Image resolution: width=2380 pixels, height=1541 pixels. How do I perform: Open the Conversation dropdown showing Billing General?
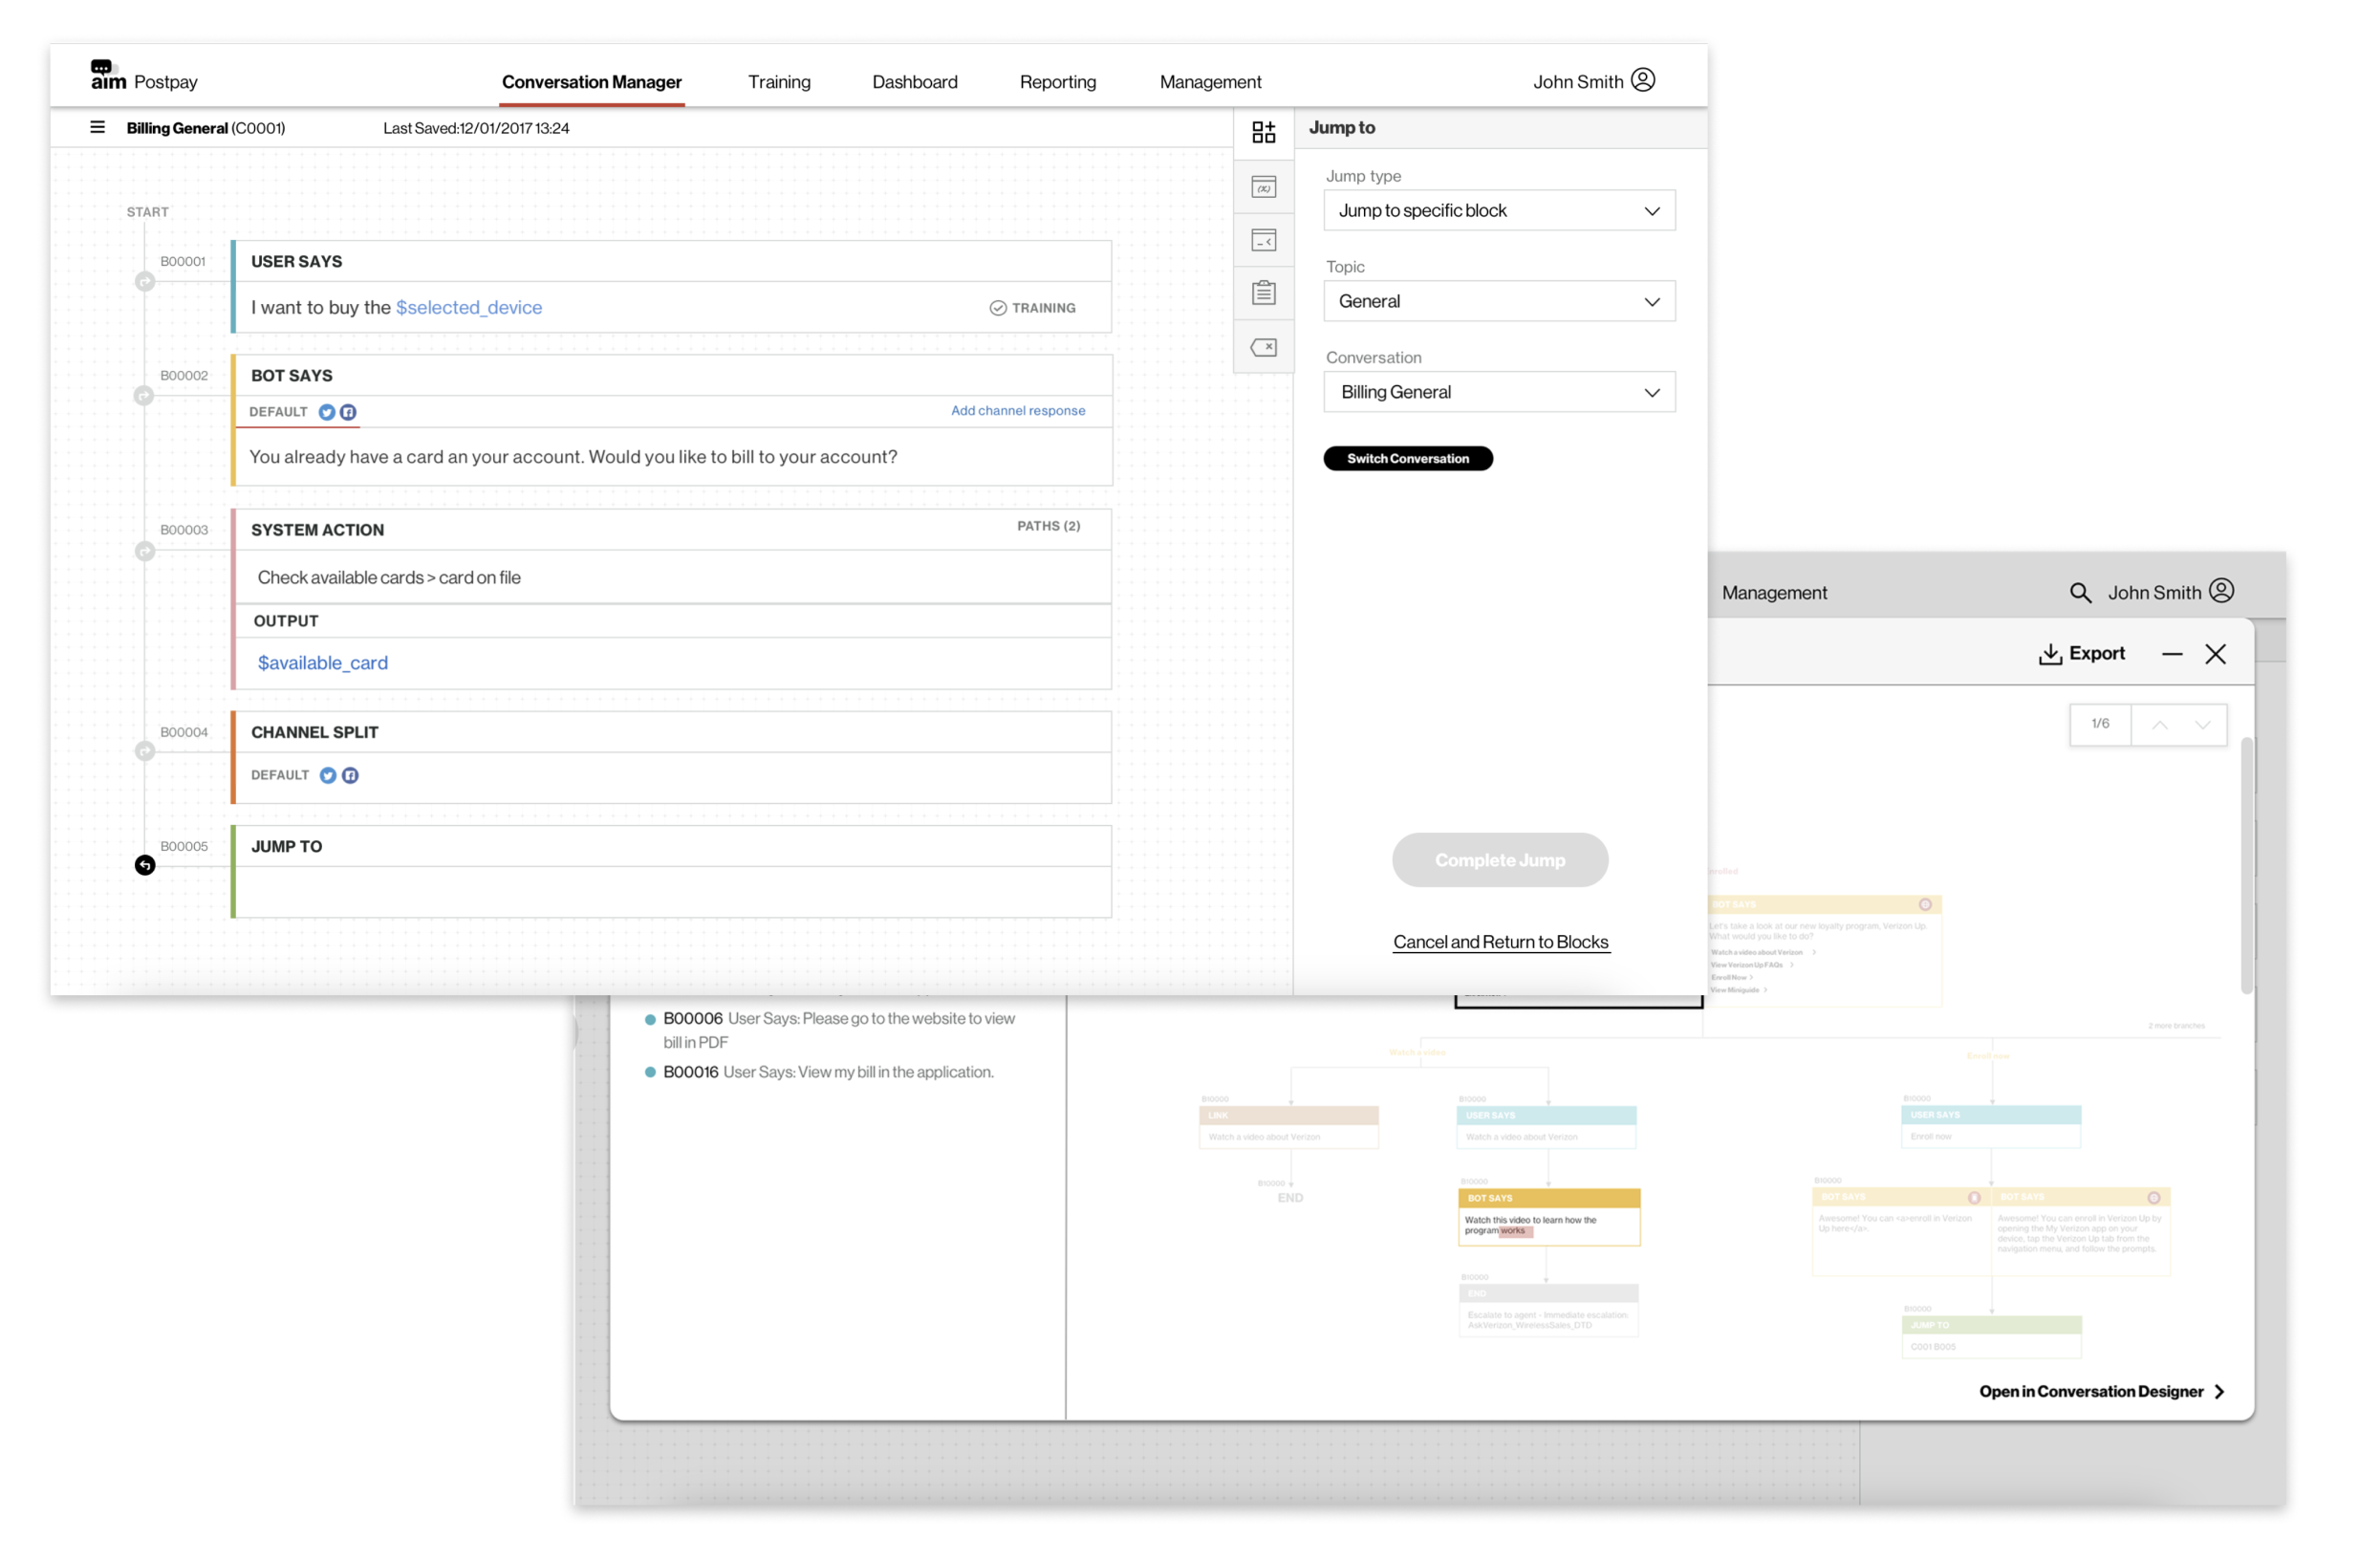point(1499,392)
